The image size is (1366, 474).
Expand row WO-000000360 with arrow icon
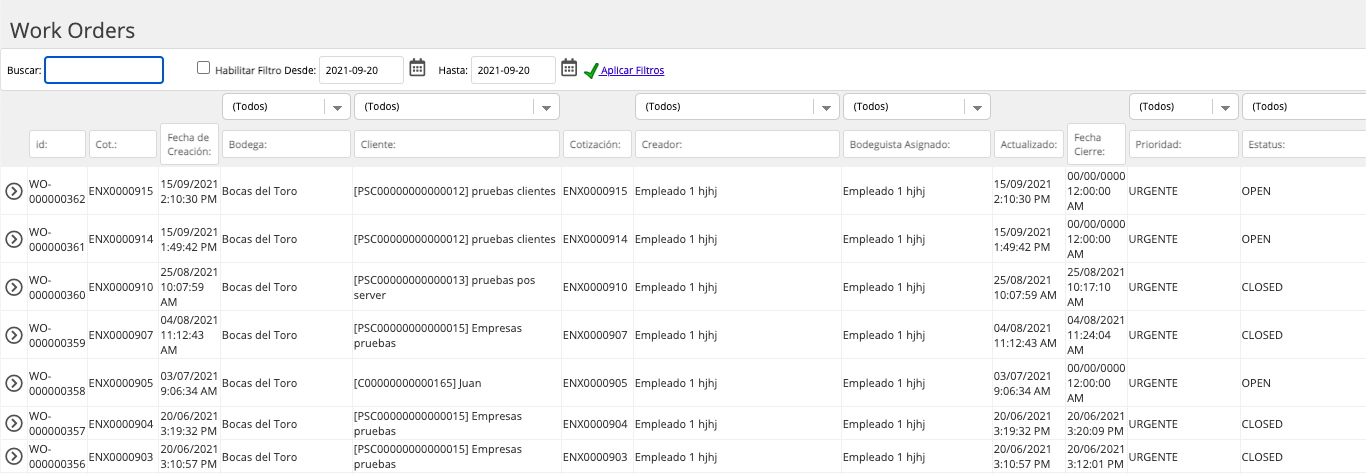pyautogui.click(x=14, y=287)
